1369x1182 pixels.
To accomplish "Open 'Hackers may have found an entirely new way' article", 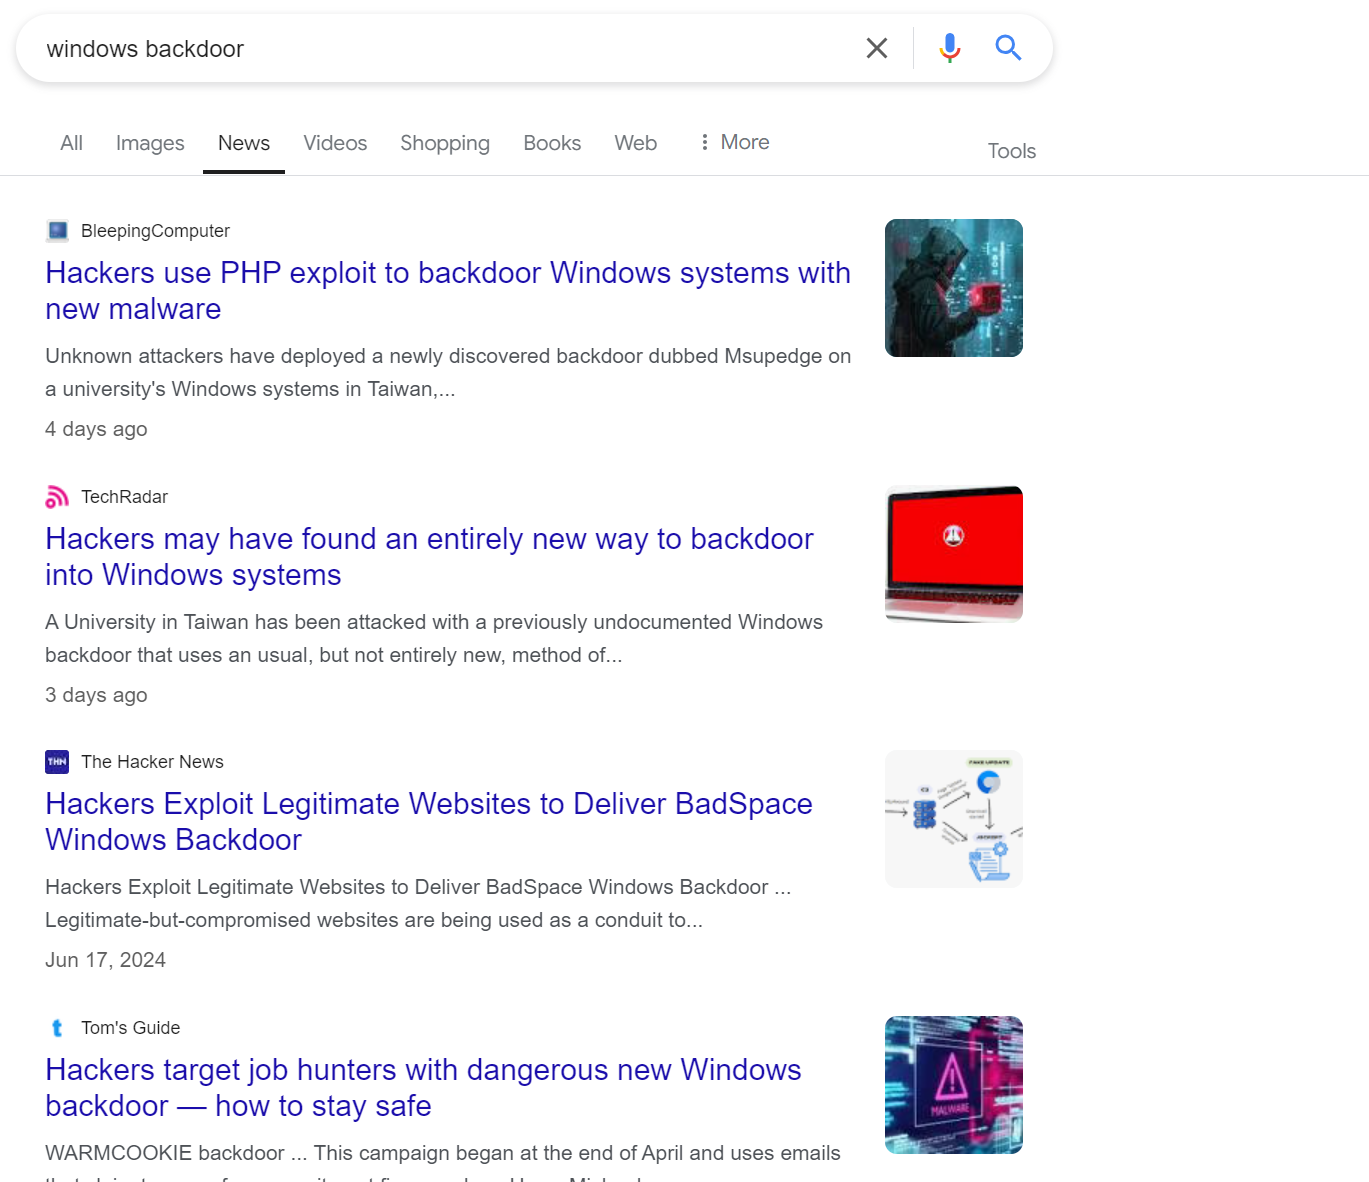I will coord(429,557).
